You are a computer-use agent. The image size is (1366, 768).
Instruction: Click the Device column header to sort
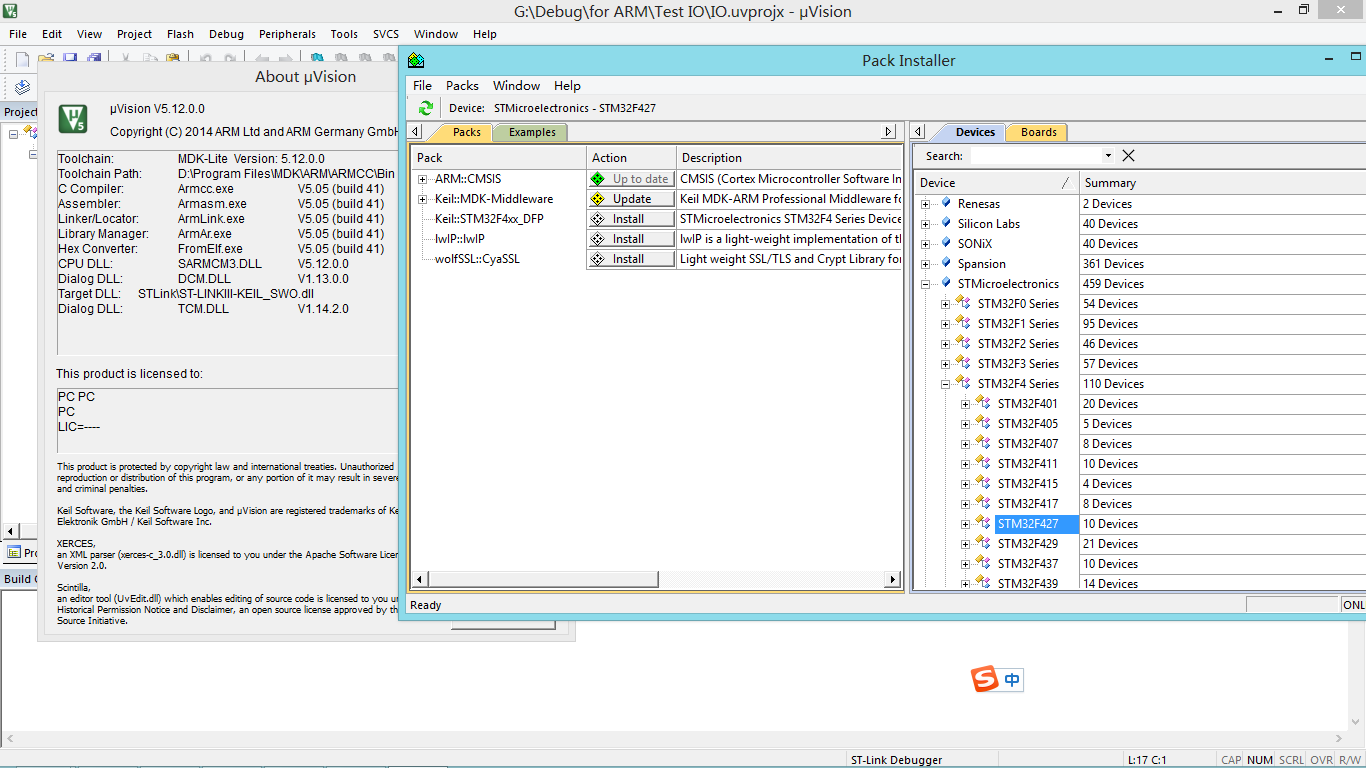(996, 183)
